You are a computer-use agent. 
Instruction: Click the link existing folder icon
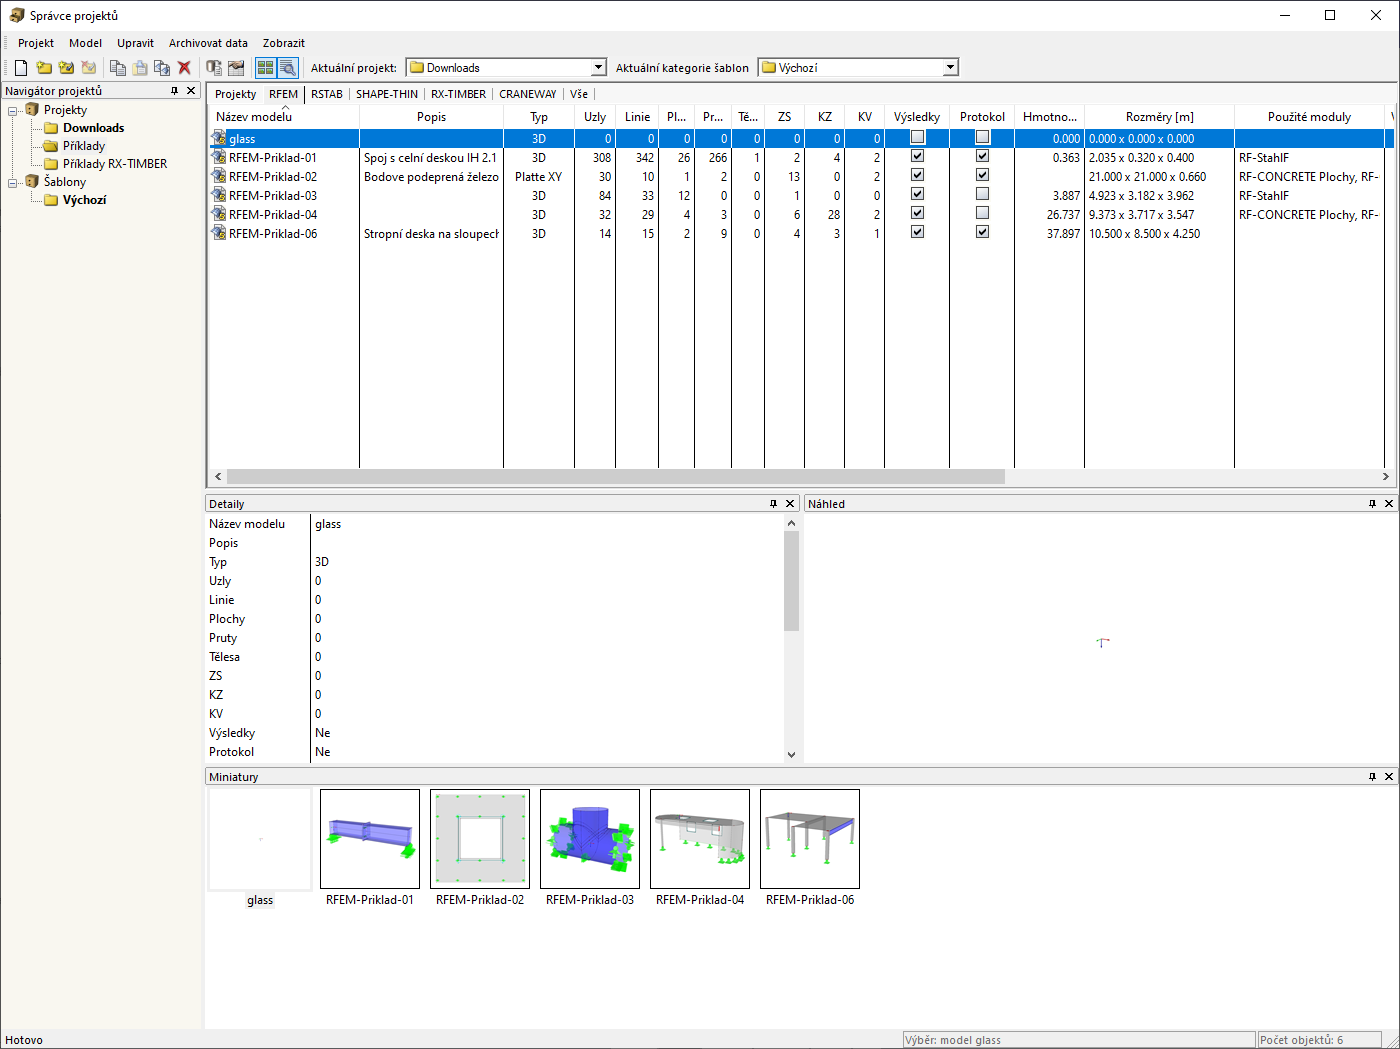point(66,68)
